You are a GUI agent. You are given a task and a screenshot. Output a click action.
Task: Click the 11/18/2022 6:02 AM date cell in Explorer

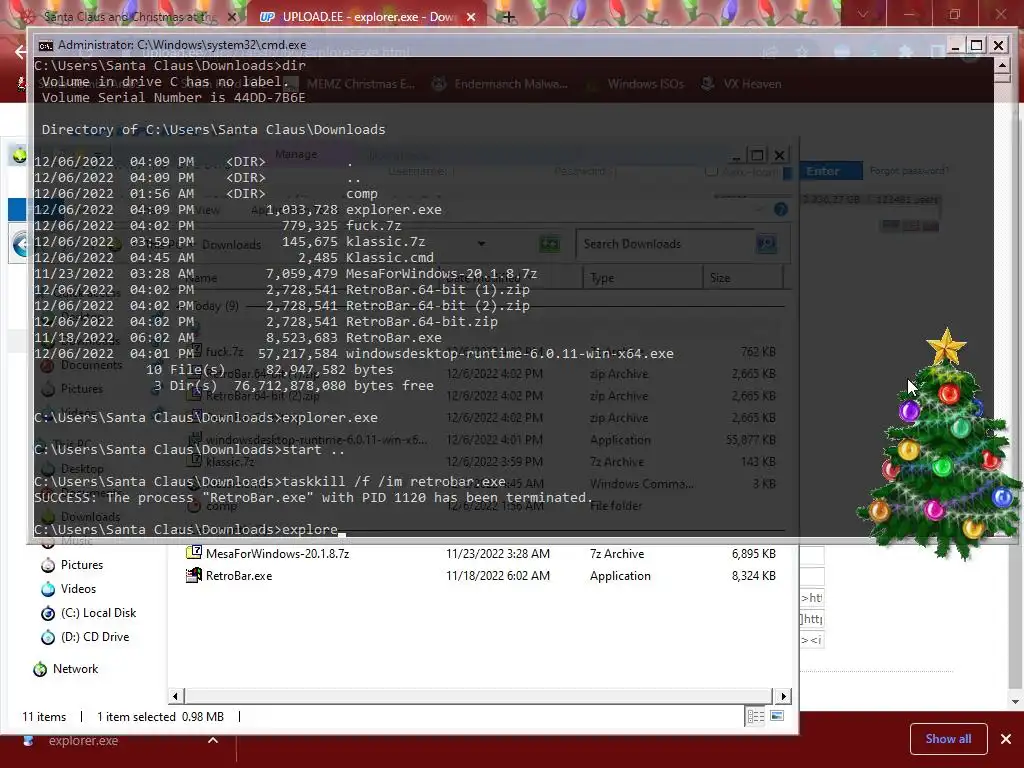(498, 576)
